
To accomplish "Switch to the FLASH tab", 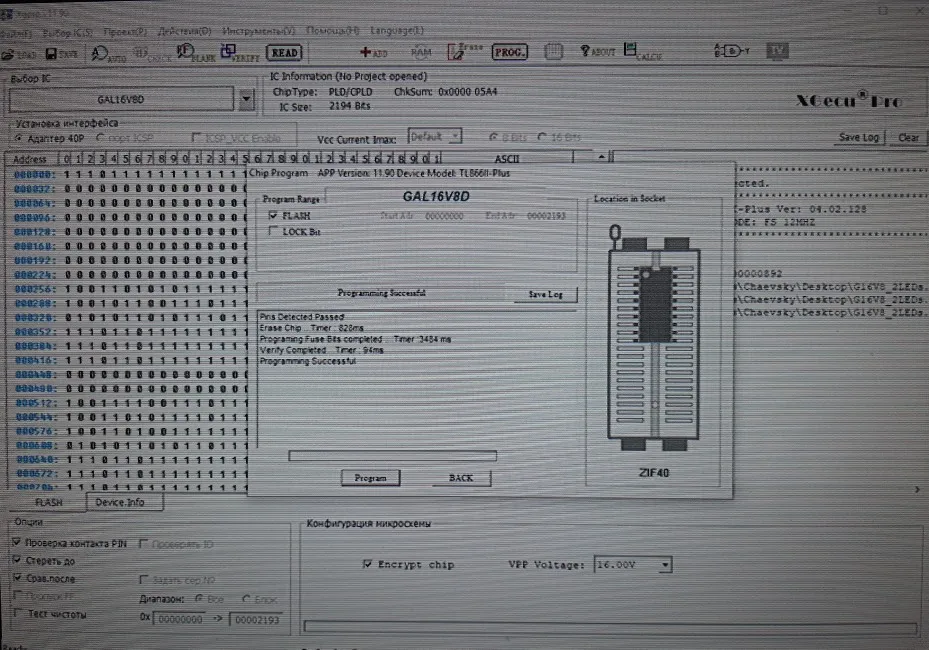I will (x=48, y=502).
